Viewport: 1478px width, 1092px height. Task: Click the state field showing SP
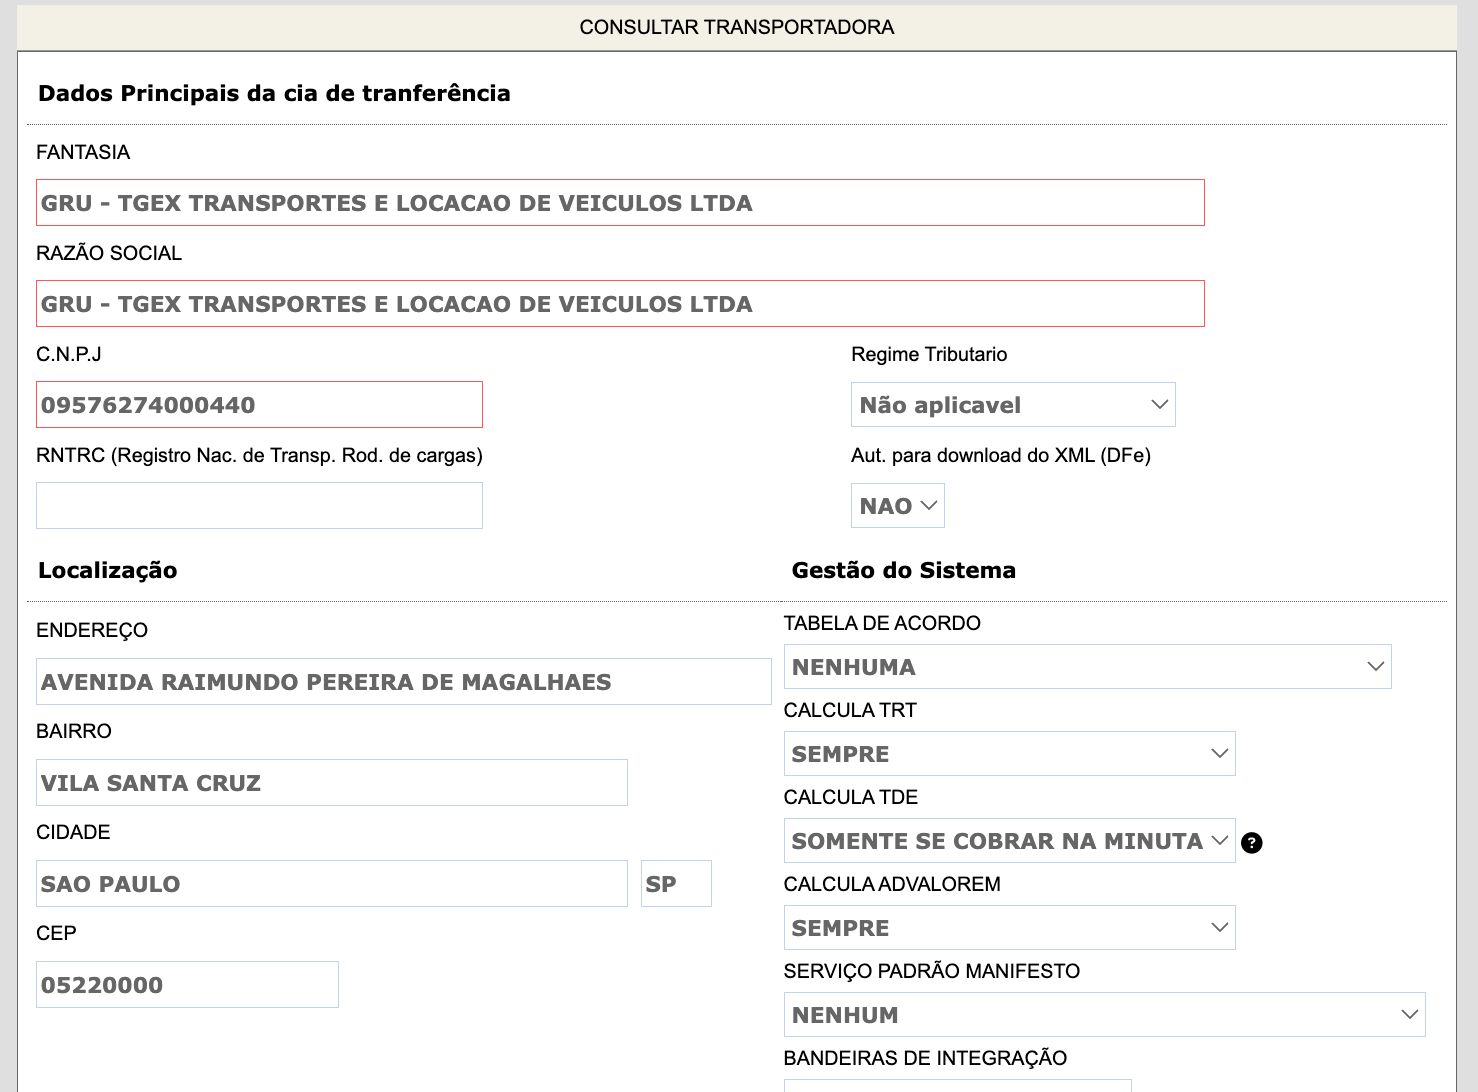pos(676,884)
